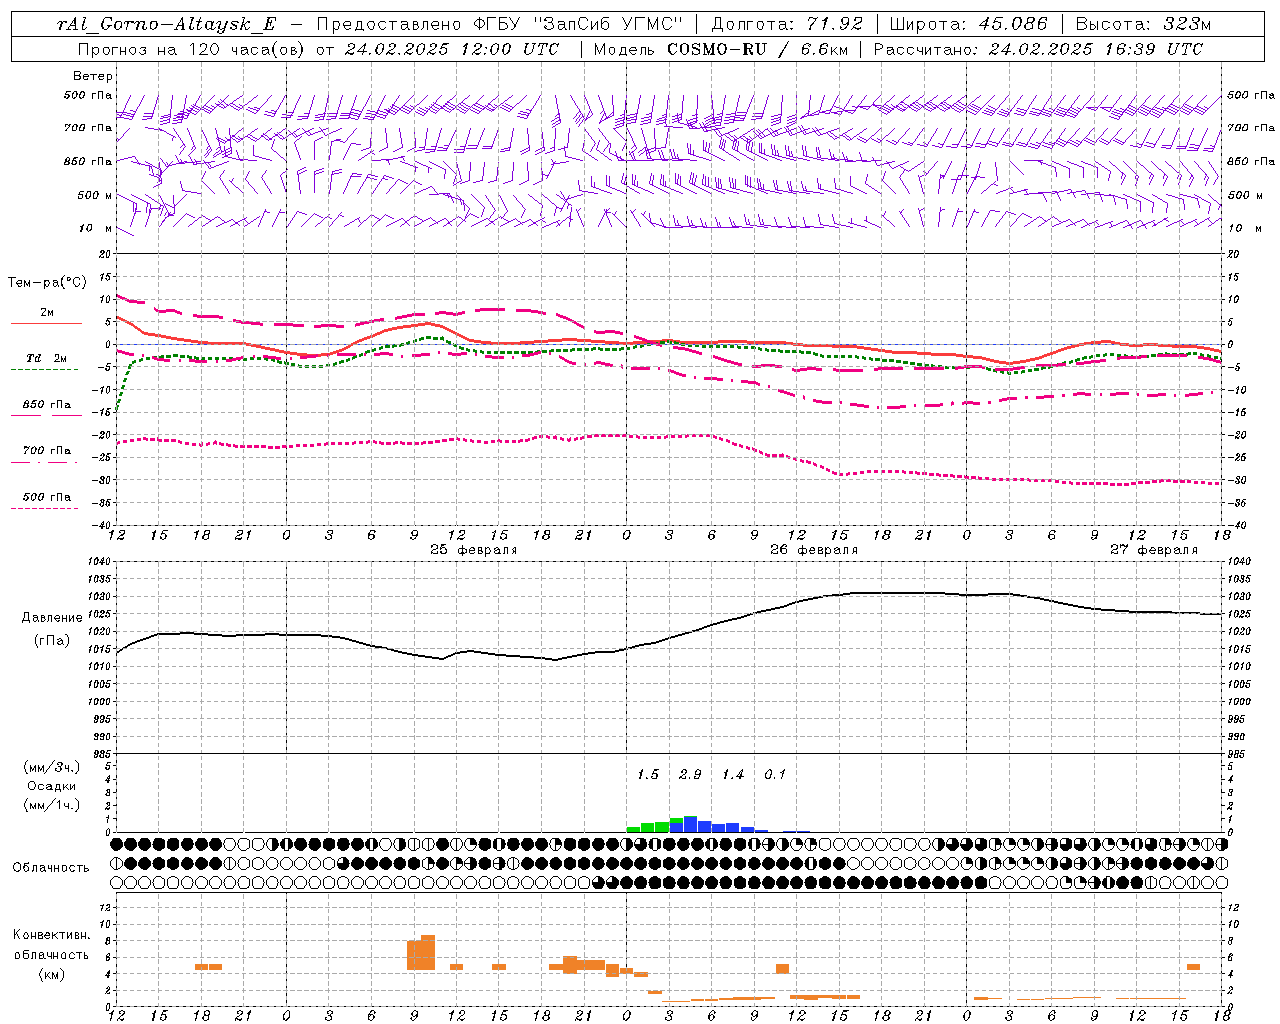Click the precipitation total 2.9

[x=690, y=775]
